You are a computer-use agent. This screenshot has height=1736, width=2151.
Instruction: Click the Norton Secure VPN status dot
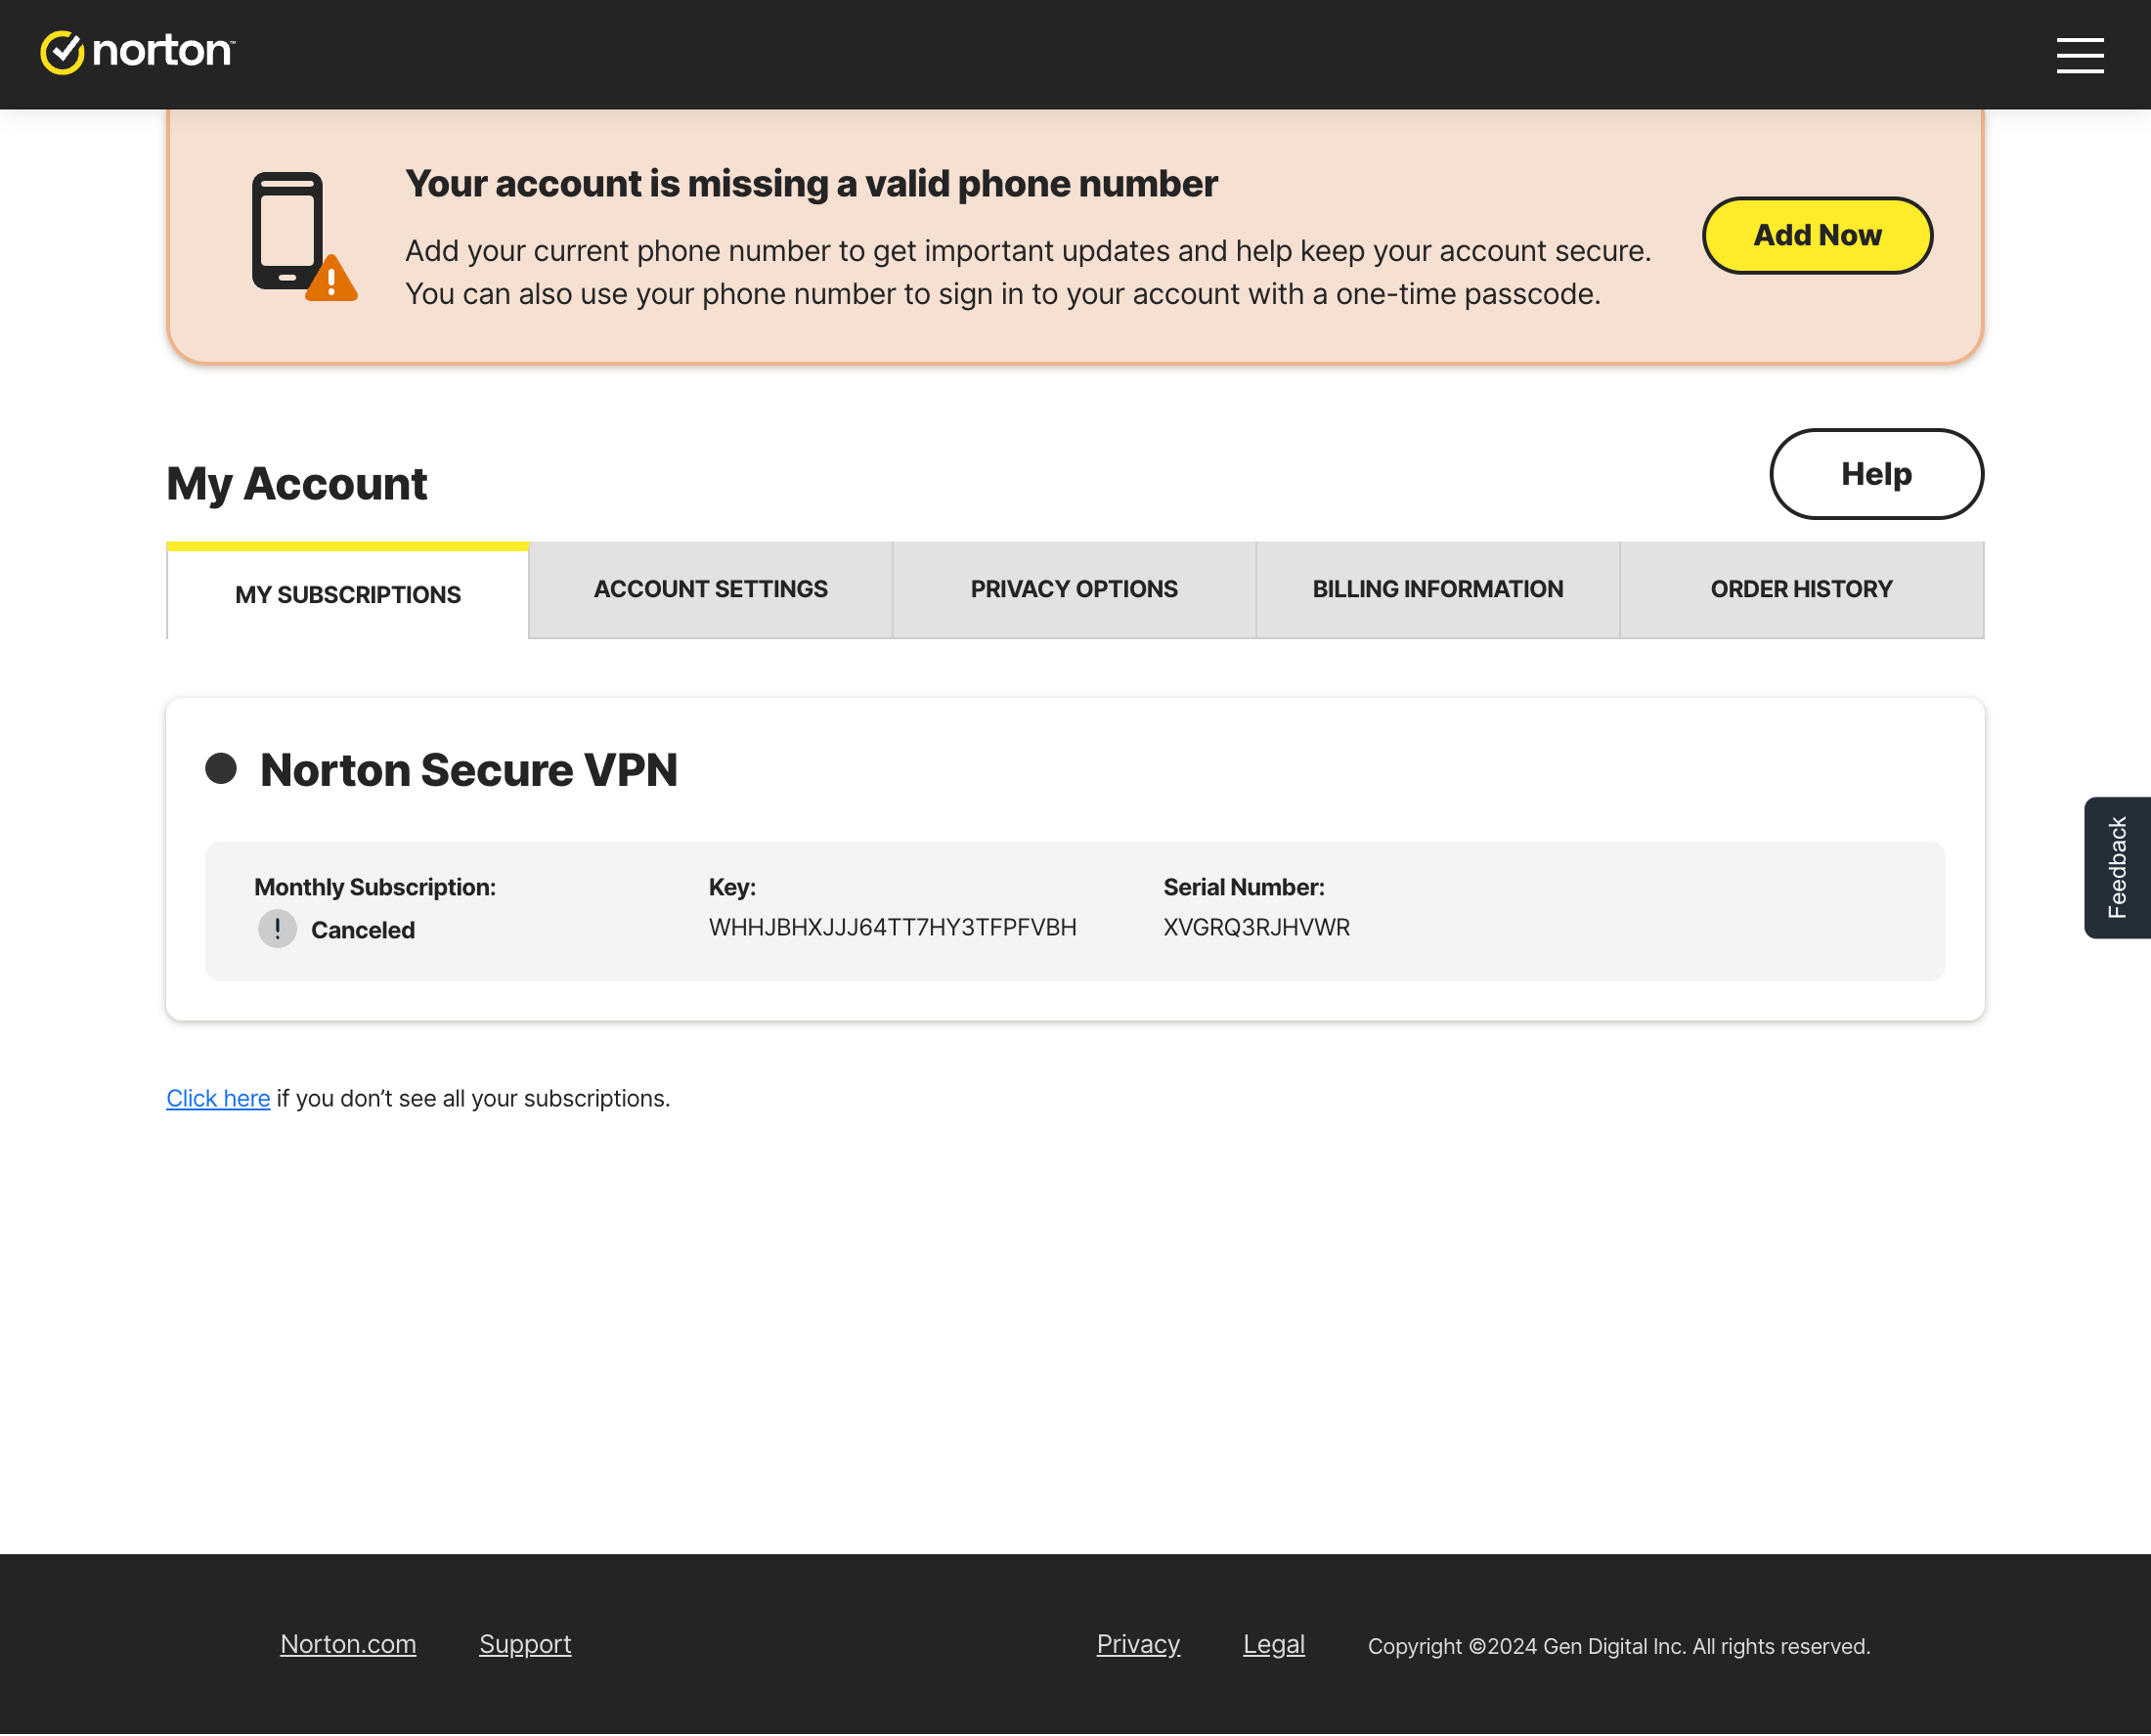(221, 769)
